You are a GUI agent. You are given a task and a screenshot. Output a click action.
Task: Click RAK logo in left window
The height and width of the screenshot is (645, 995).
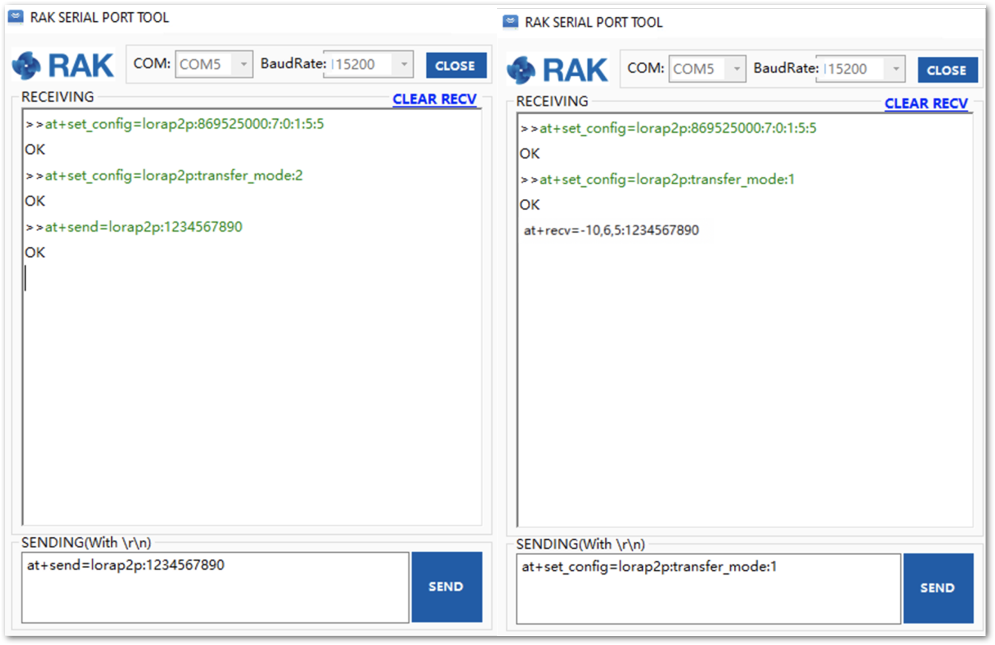point(63,65)
